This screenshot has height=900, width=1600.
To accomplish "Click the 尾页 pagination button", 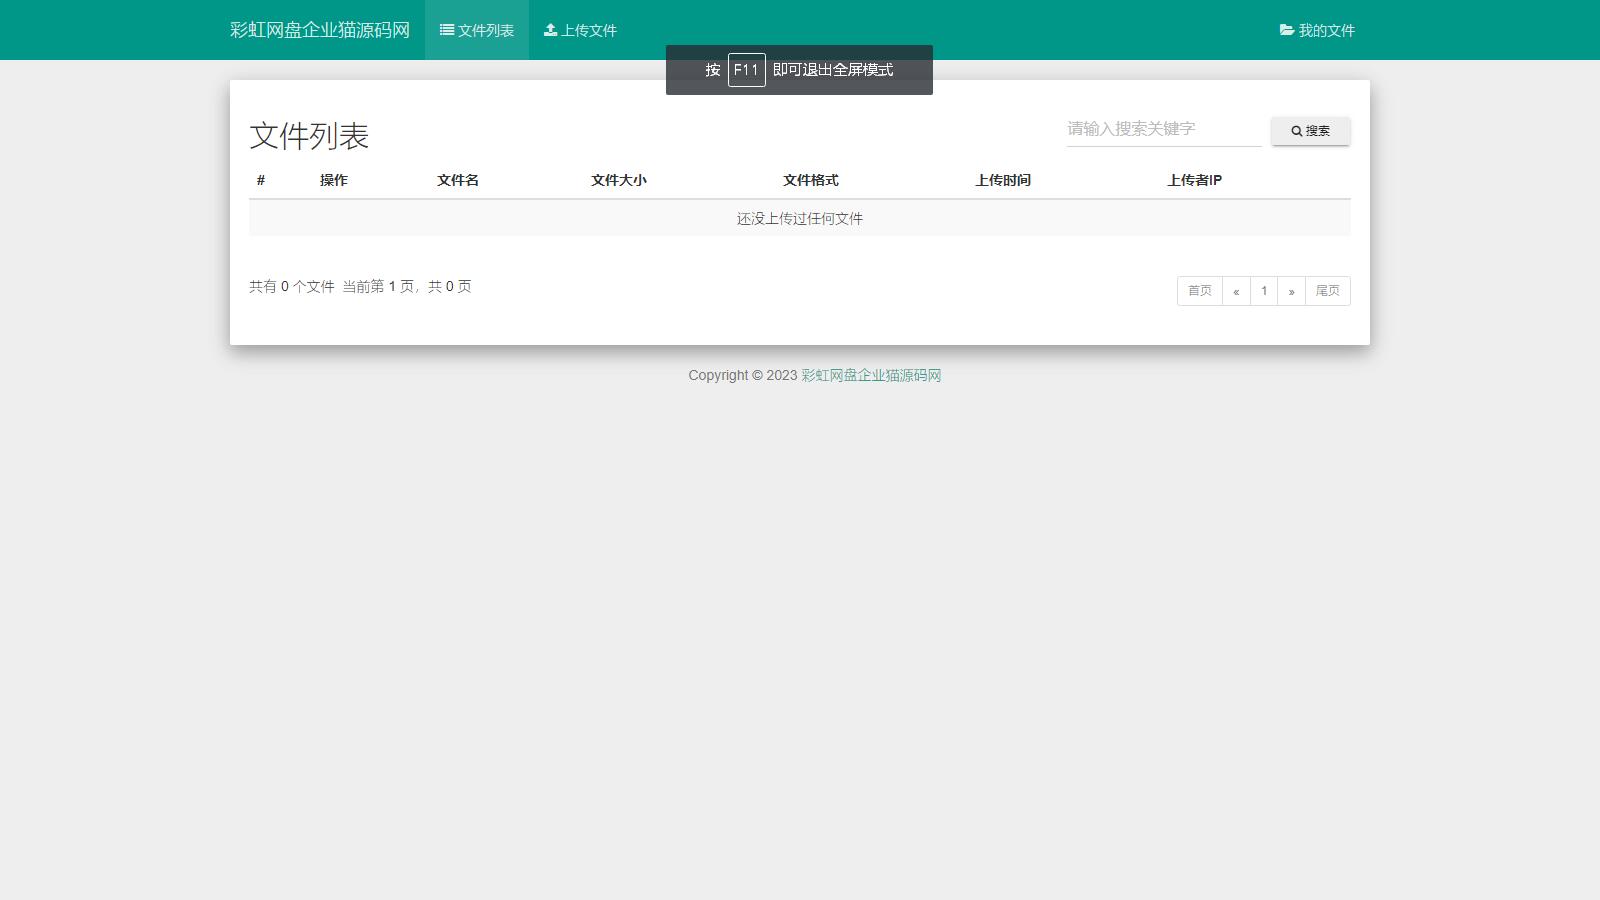I will coord(1328,291).
